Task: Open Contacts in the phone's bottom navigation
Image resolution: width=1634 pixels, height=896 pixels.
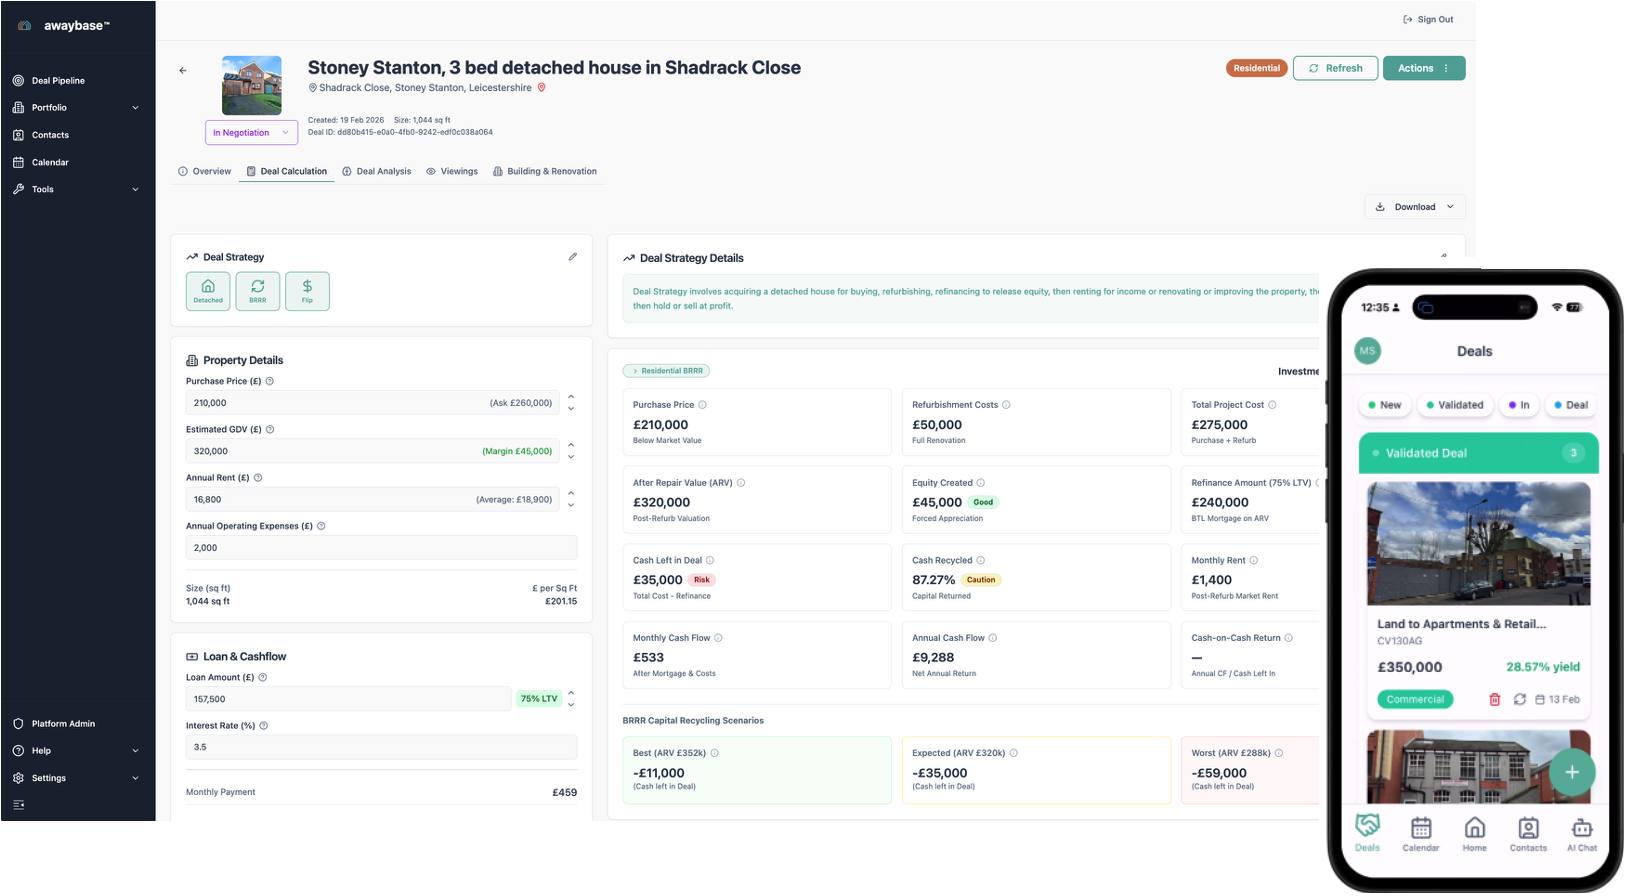Action: point(1528,834)
